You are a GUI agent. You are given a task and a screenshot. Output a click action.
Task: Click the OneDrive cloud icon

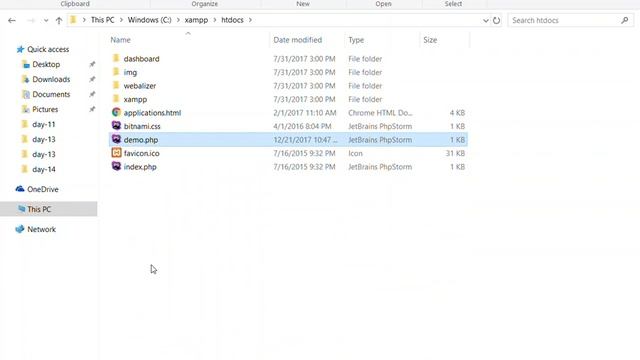[20, 189]
